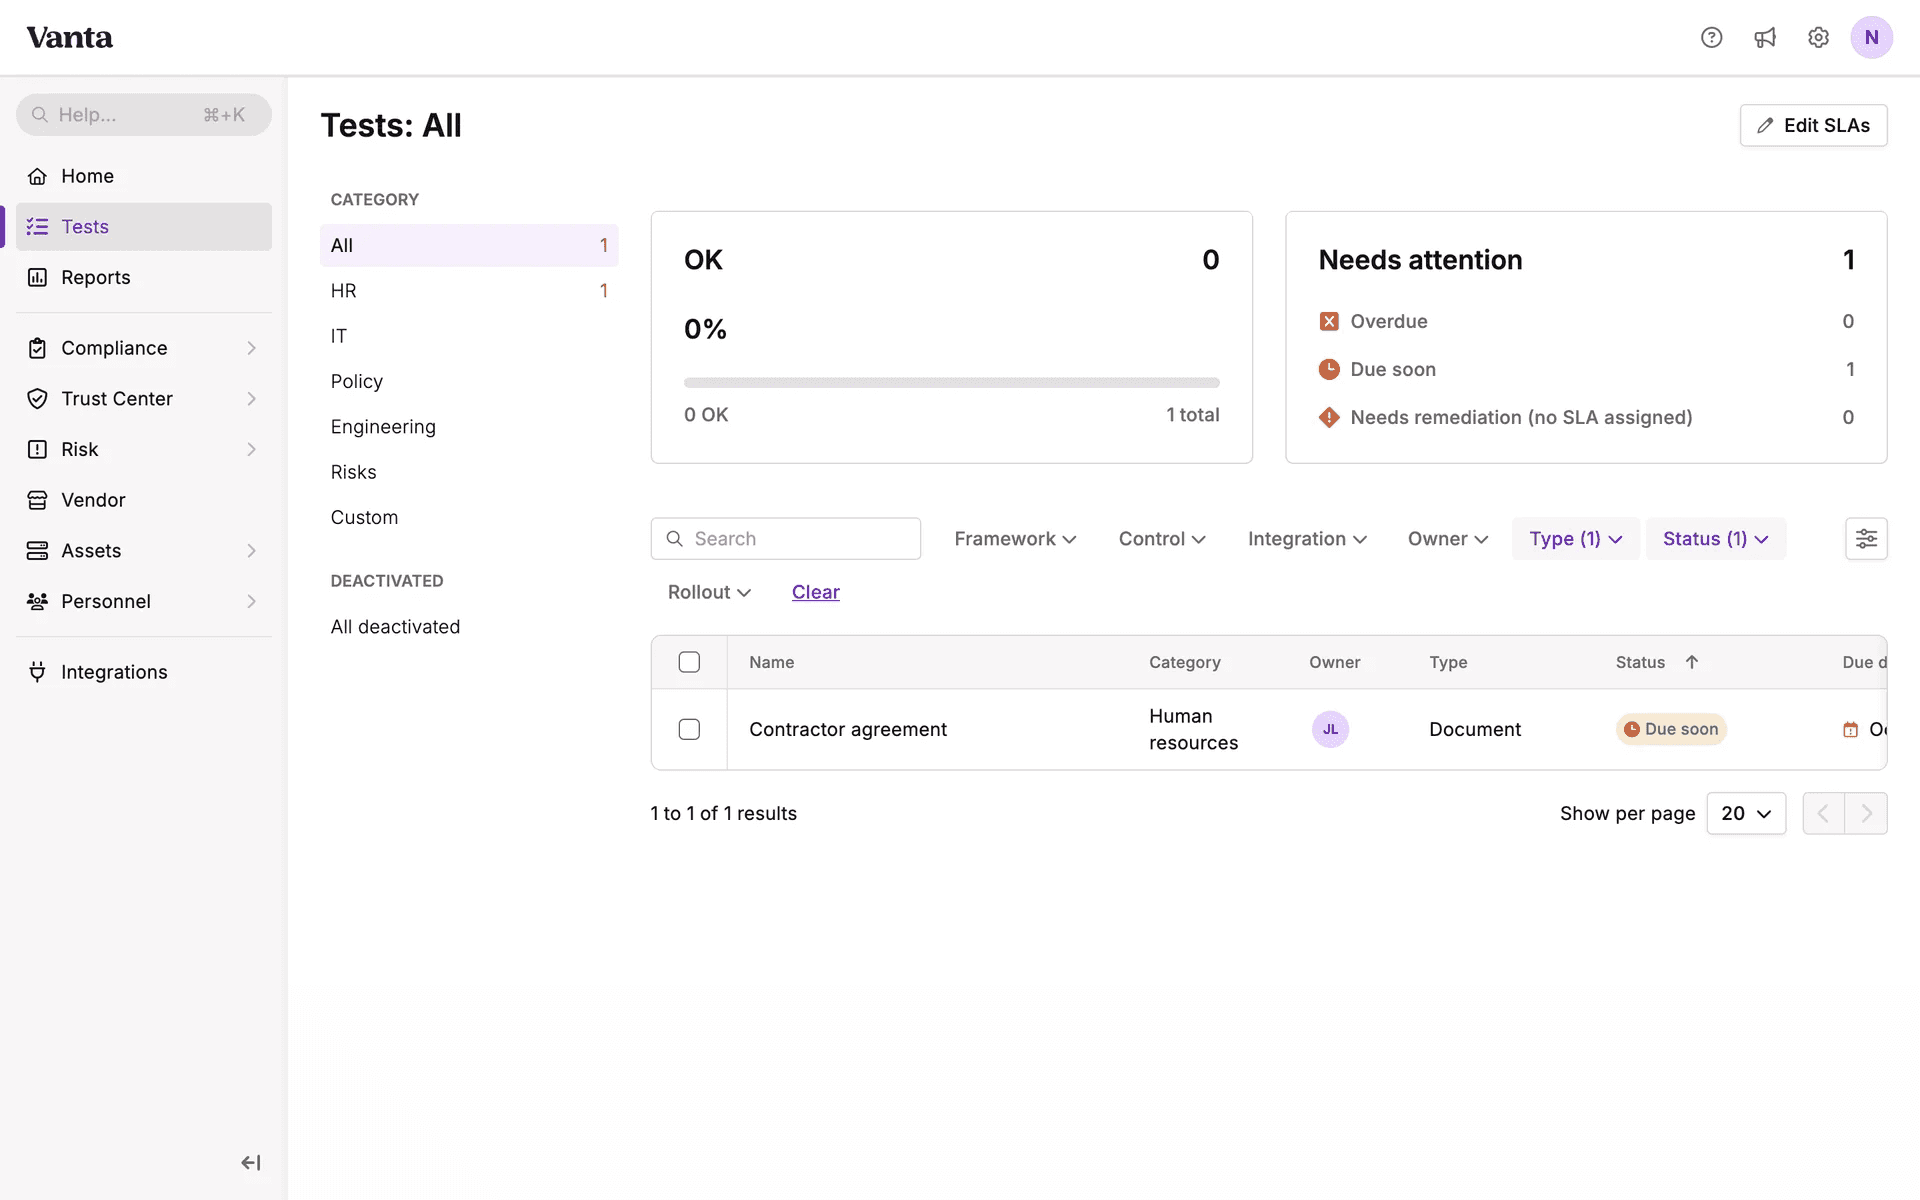The width and height of the screenshot is (1920, 1200).
Task: Open the help question mark icon
Action: coord(1711,38)
